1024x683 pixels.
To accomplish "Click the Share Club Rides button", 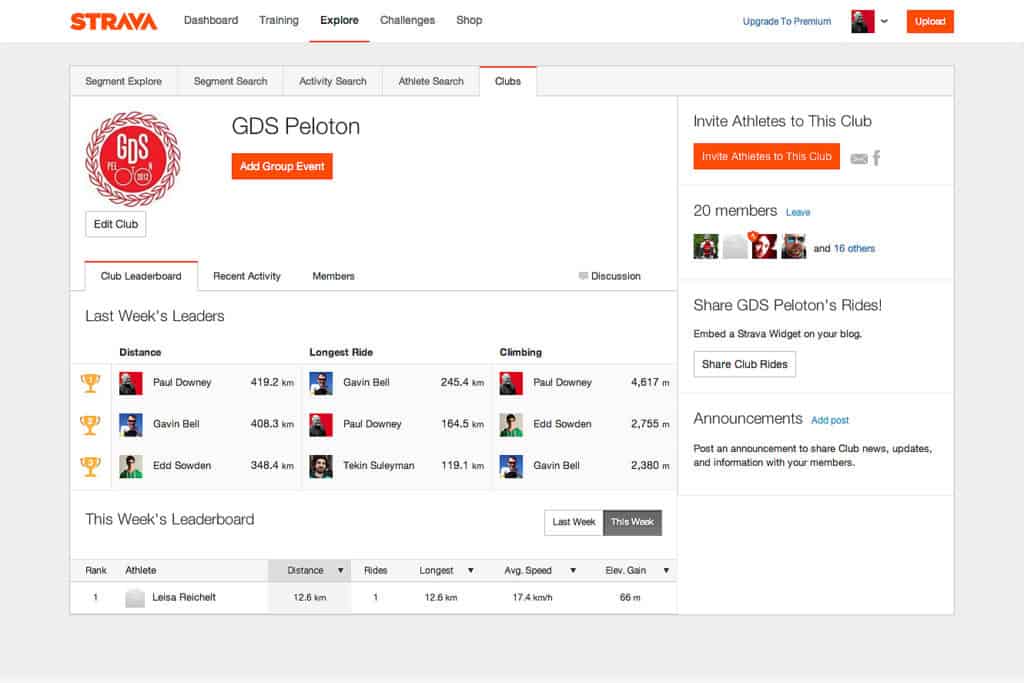I will 744,364.
